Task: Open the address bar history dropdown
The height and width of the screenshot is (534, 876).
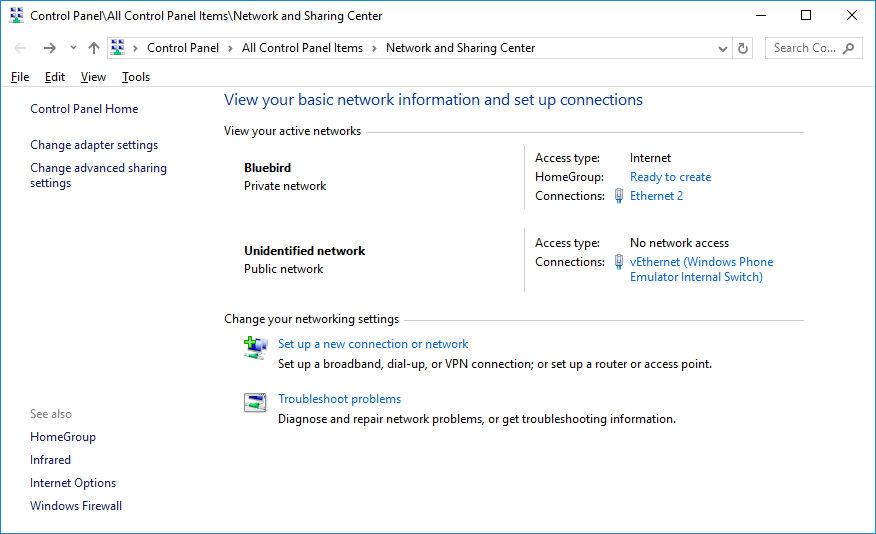Action: click(x=722, y=49)
